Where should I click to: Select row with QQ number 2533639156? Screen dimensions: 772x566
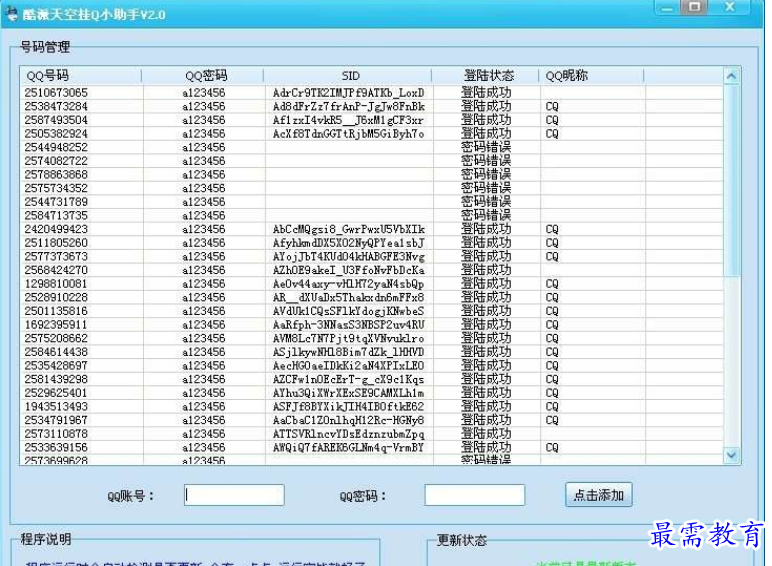(372, 447)
